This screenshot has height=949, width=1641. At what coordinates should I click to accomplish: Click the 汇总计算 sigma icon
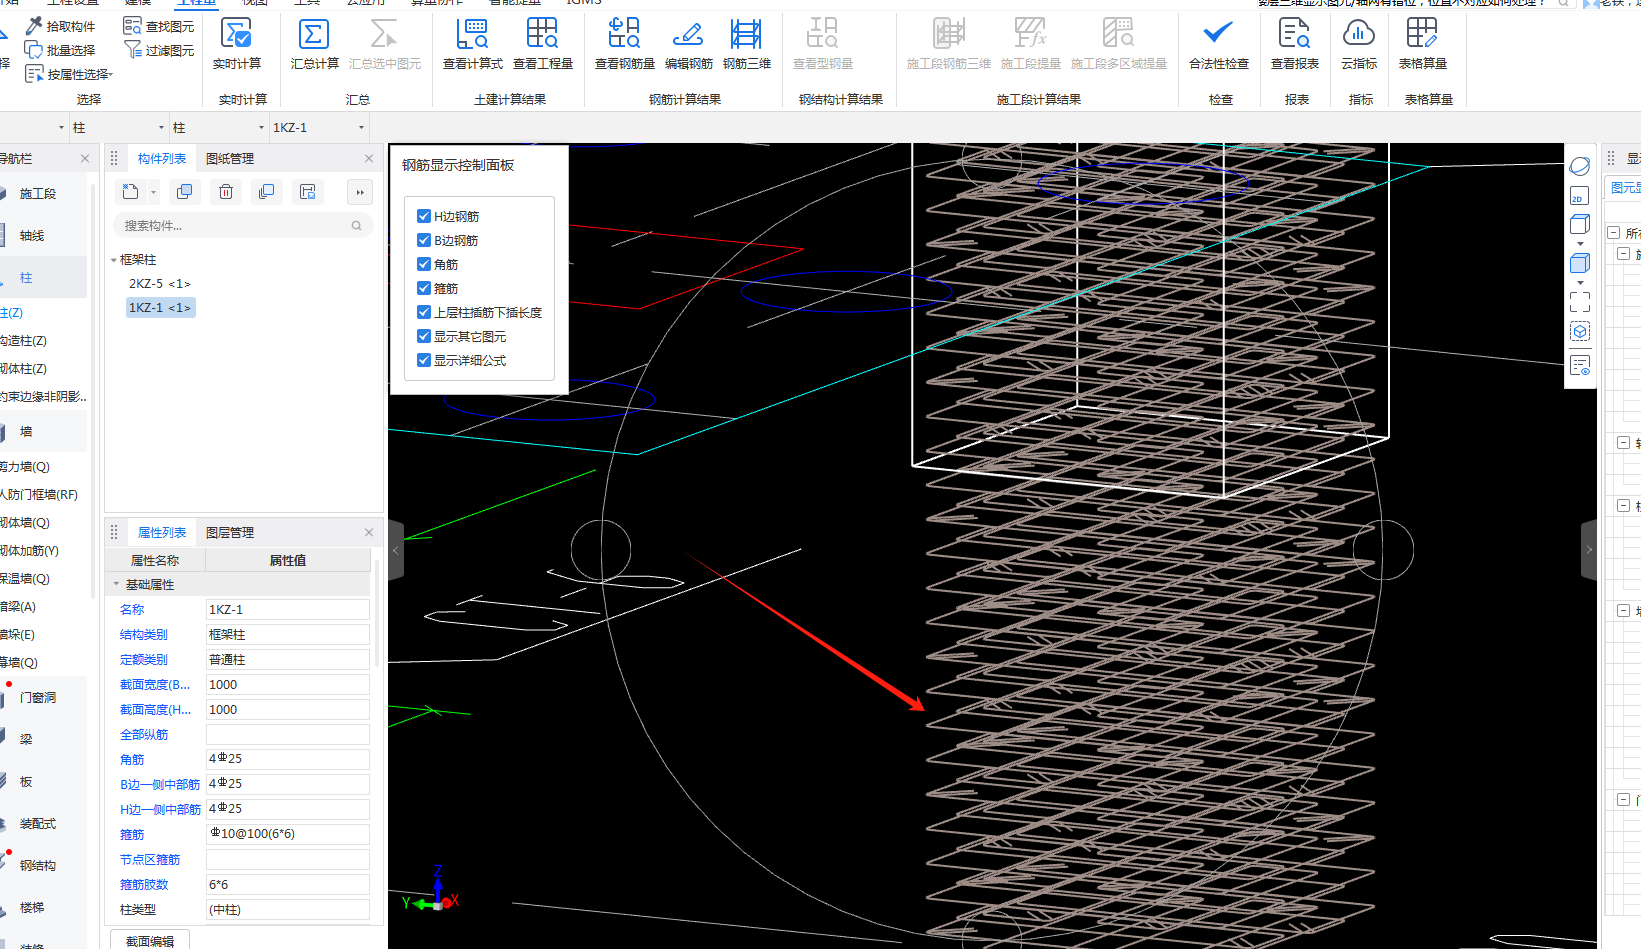[314, 36]
